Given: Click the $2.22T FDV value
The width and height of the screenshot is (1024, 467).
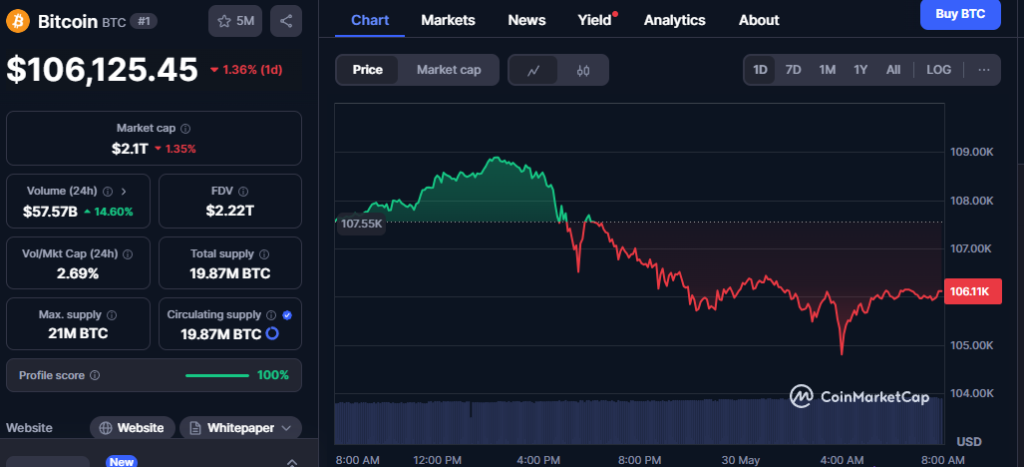Looking at the screenshot, I should (230, 211).
